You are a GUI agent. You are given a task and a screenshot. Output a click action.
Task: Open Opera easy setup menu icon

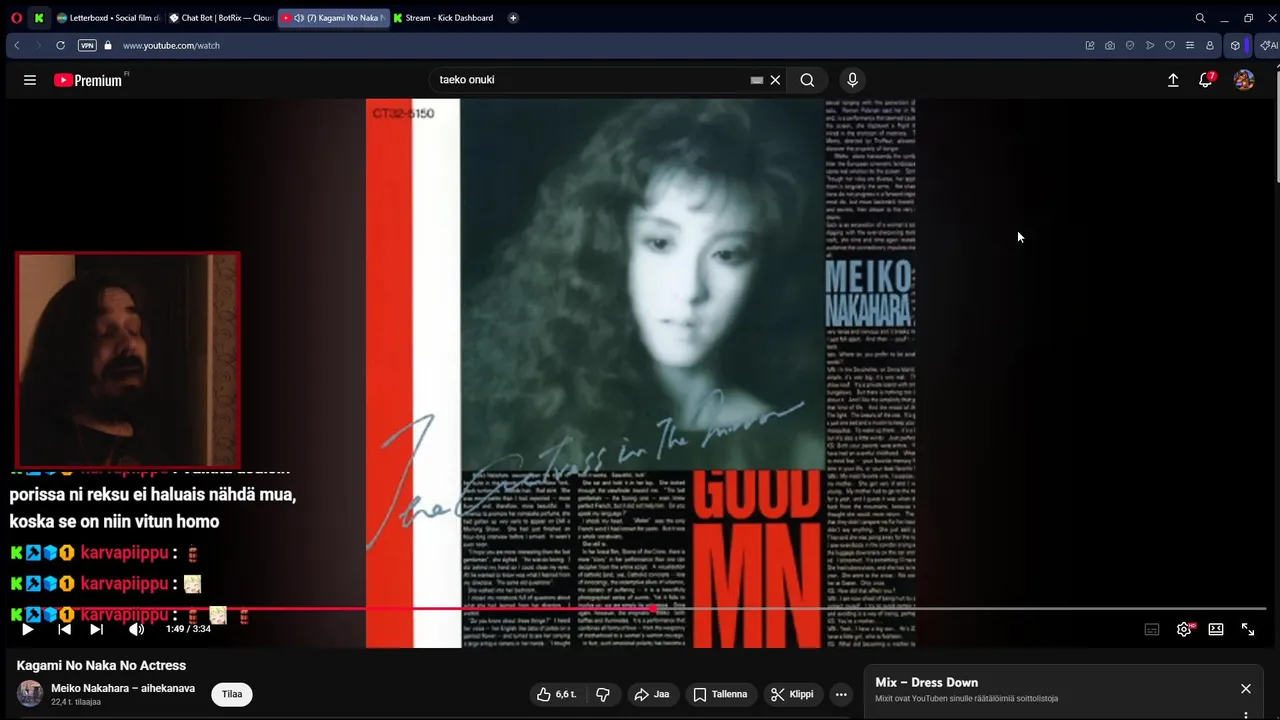coord(1190,45)
